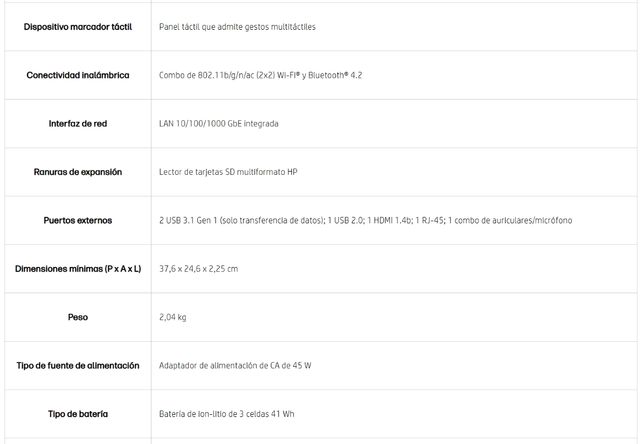This screenshot has width=640, height=444.
Task: Click 'Tipo de fuente de alimentación' label
Action: tap(78, 366)
